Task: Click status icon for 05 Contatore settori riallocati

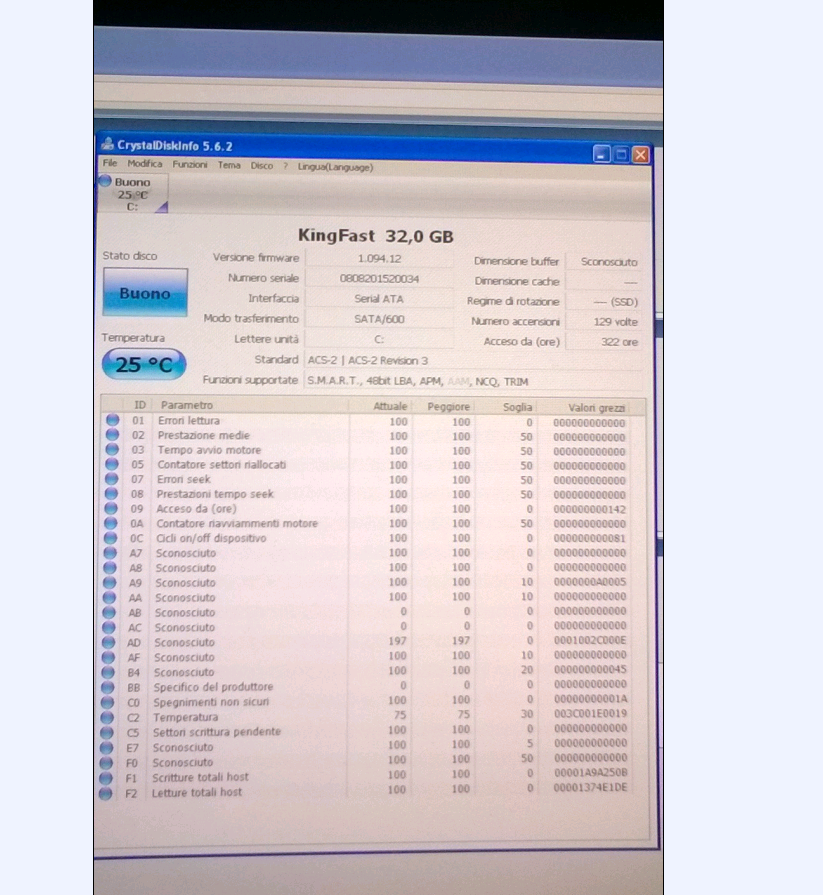Action: click(x=112, y=464)
